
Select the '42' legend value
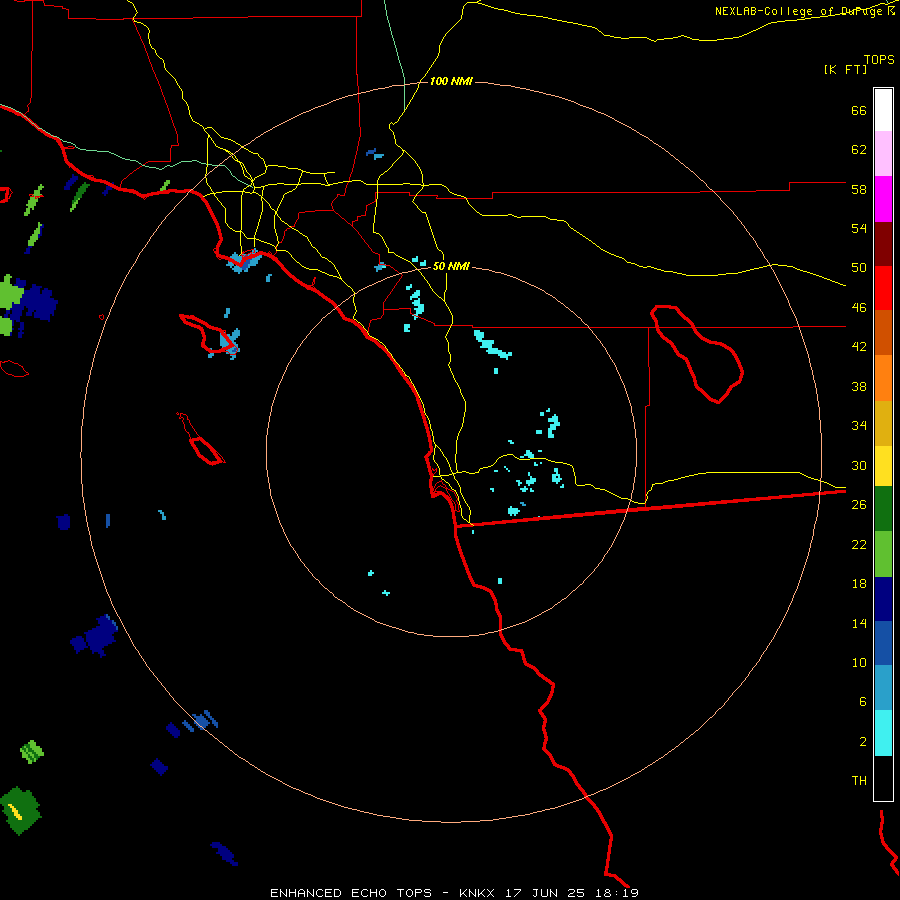click(859, 347)
